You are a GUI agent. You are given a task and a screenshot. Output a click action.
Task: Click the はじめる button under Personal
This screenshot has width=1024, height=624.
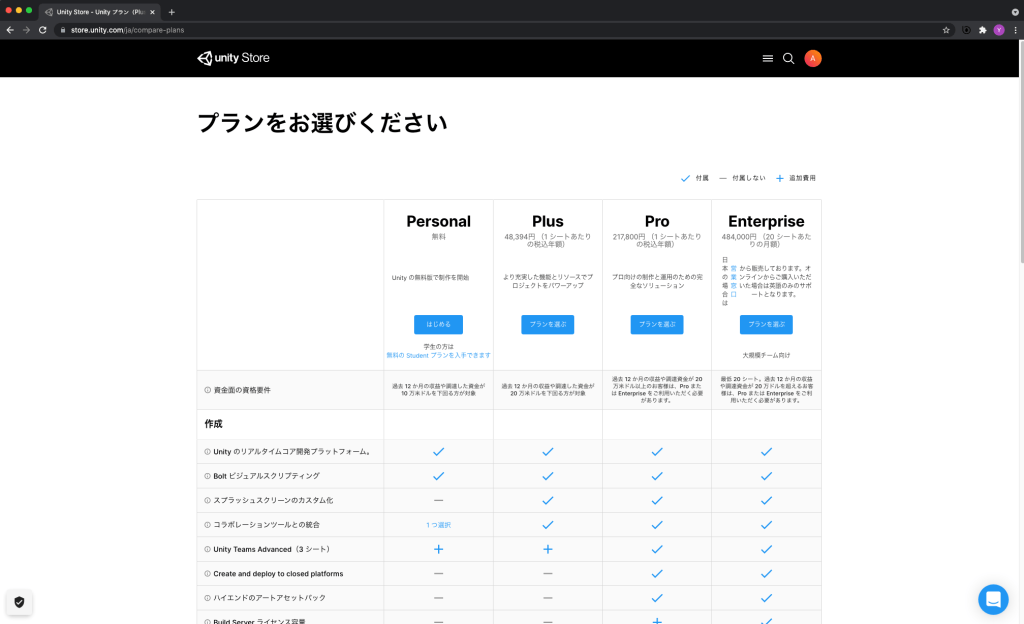point(438,324)
